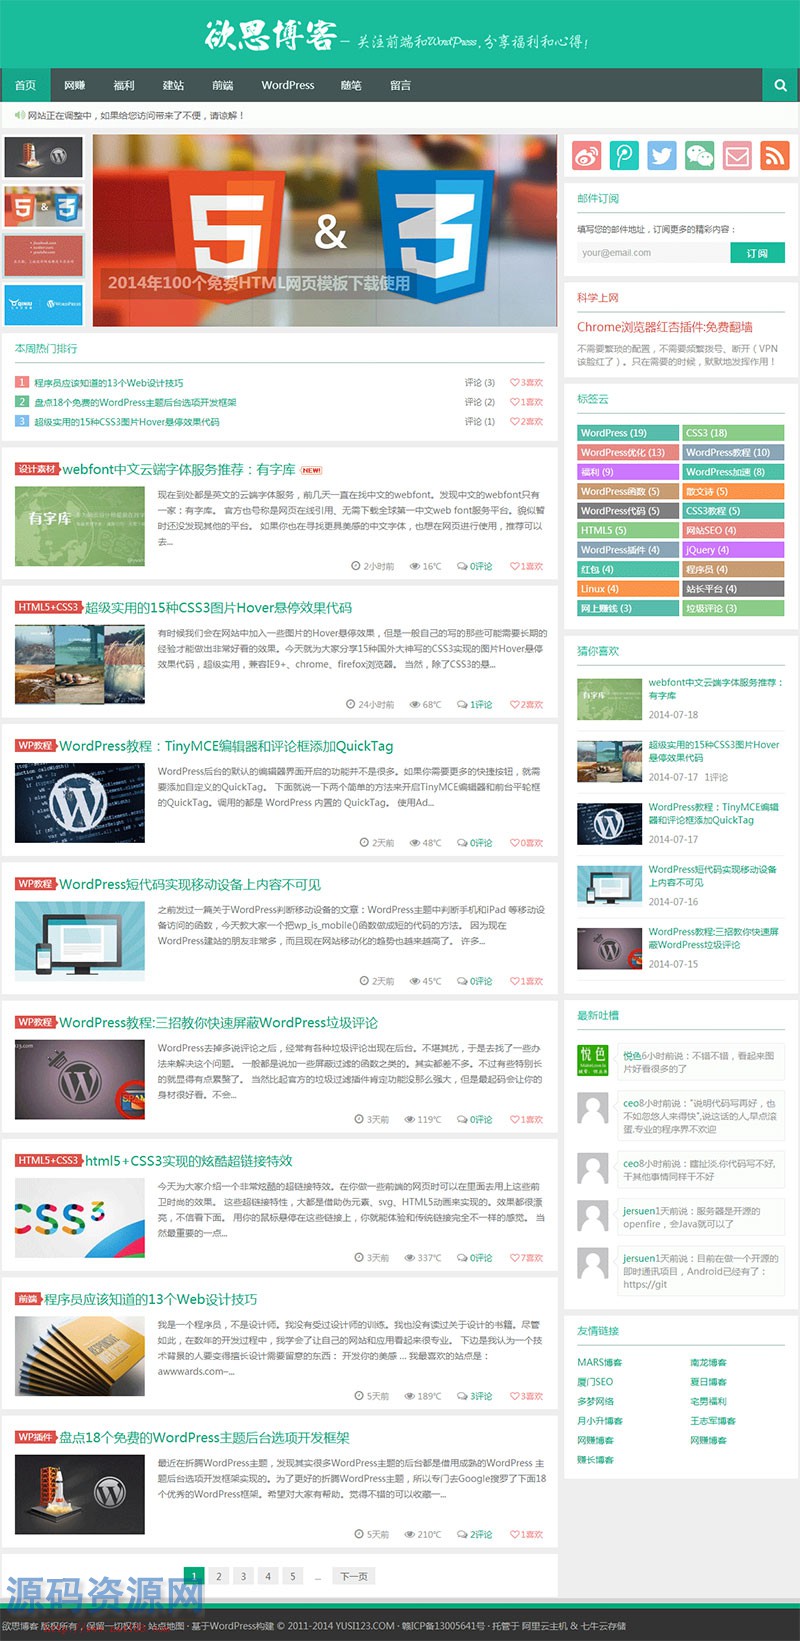
Task: Click the WP插件 category label
Action: (x=35, y=1437)
